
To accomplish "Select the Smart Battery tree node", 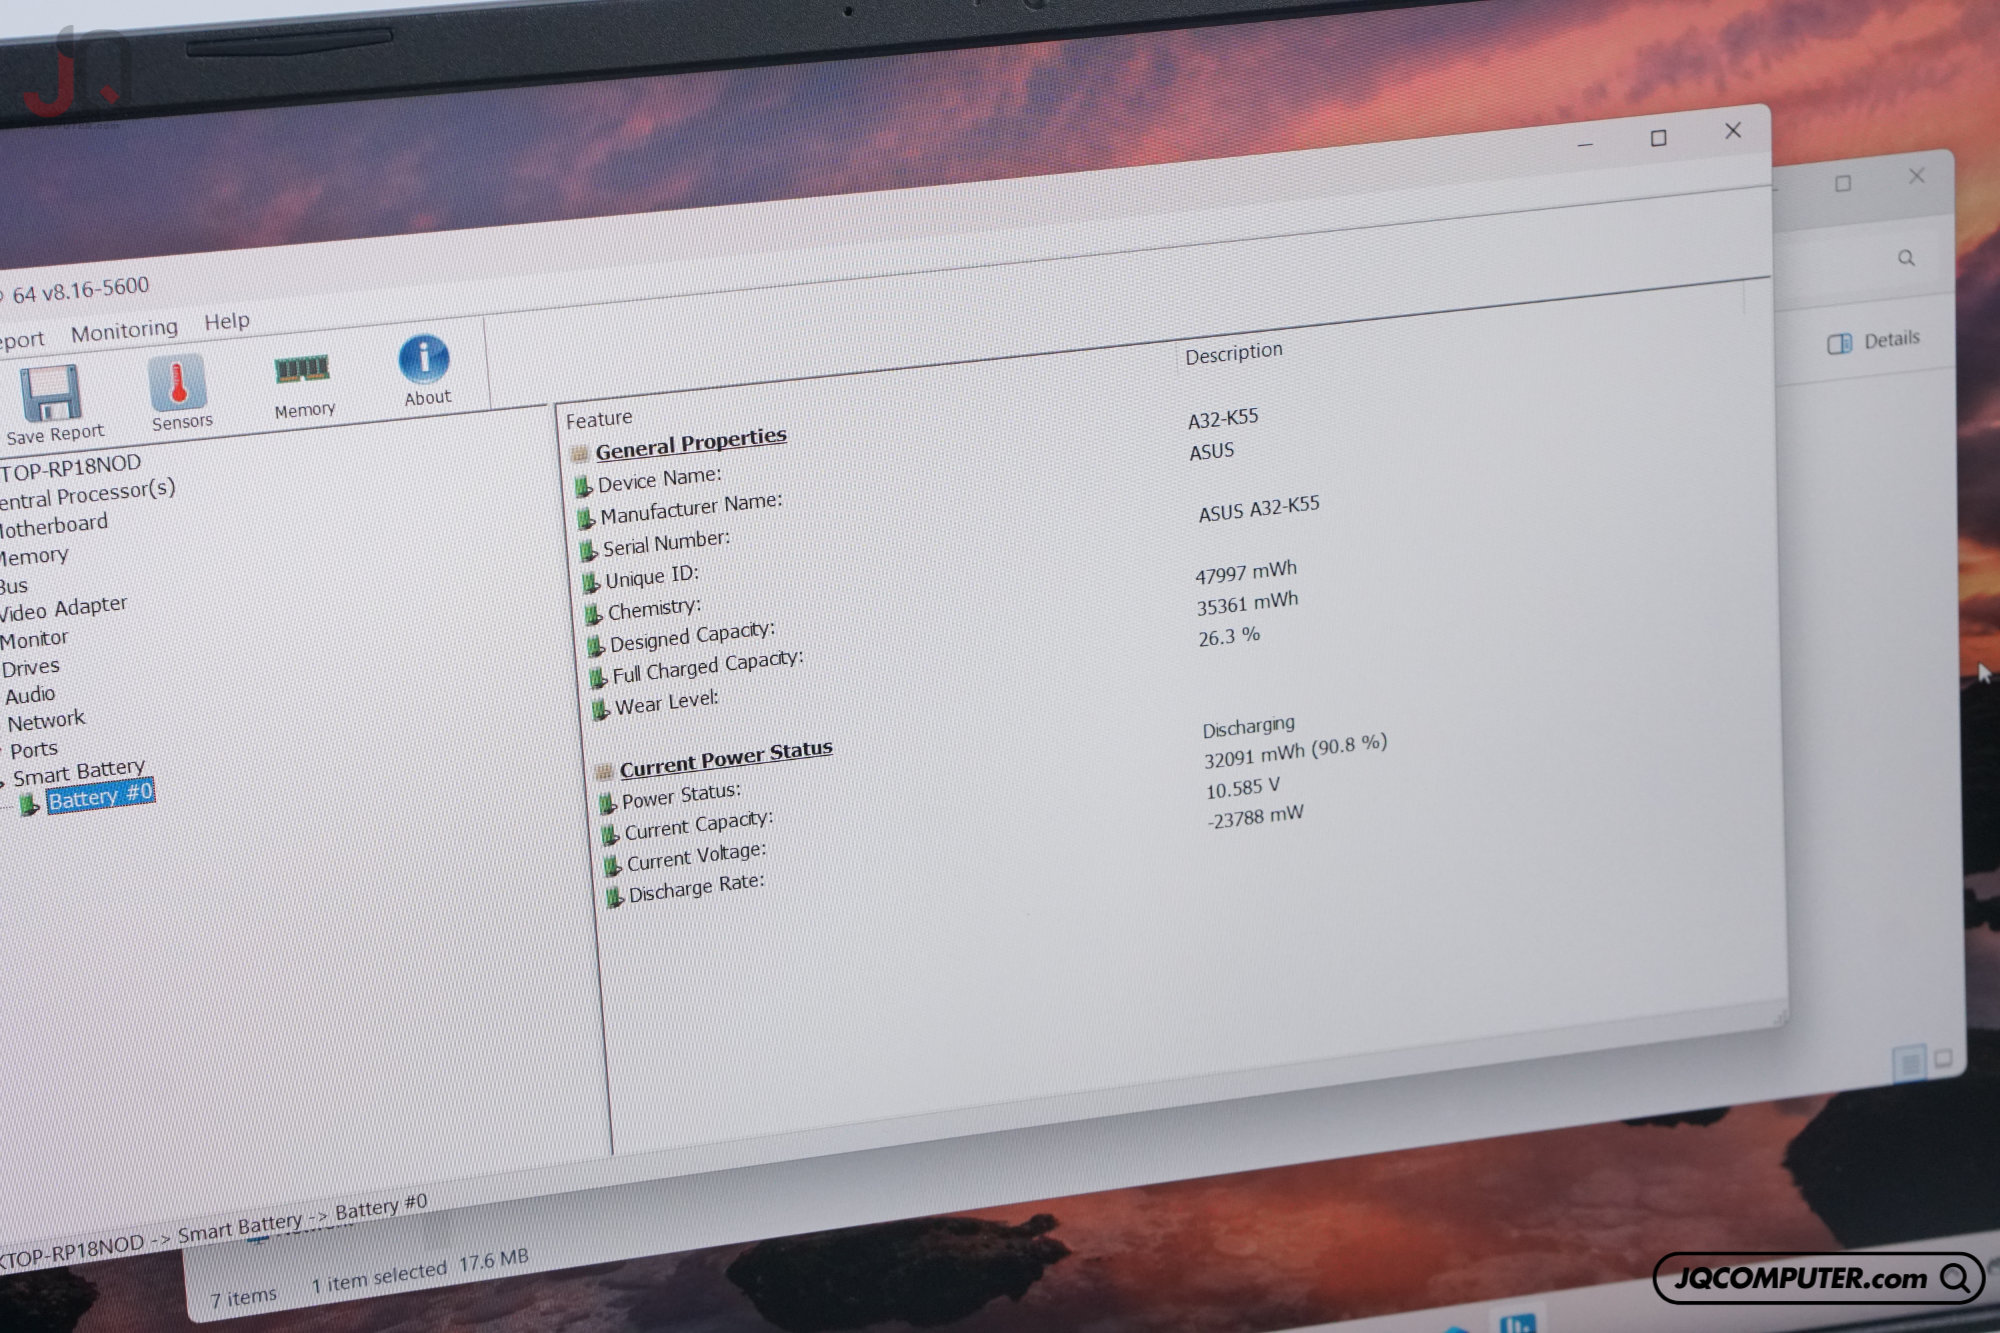I will coord(78,771).
